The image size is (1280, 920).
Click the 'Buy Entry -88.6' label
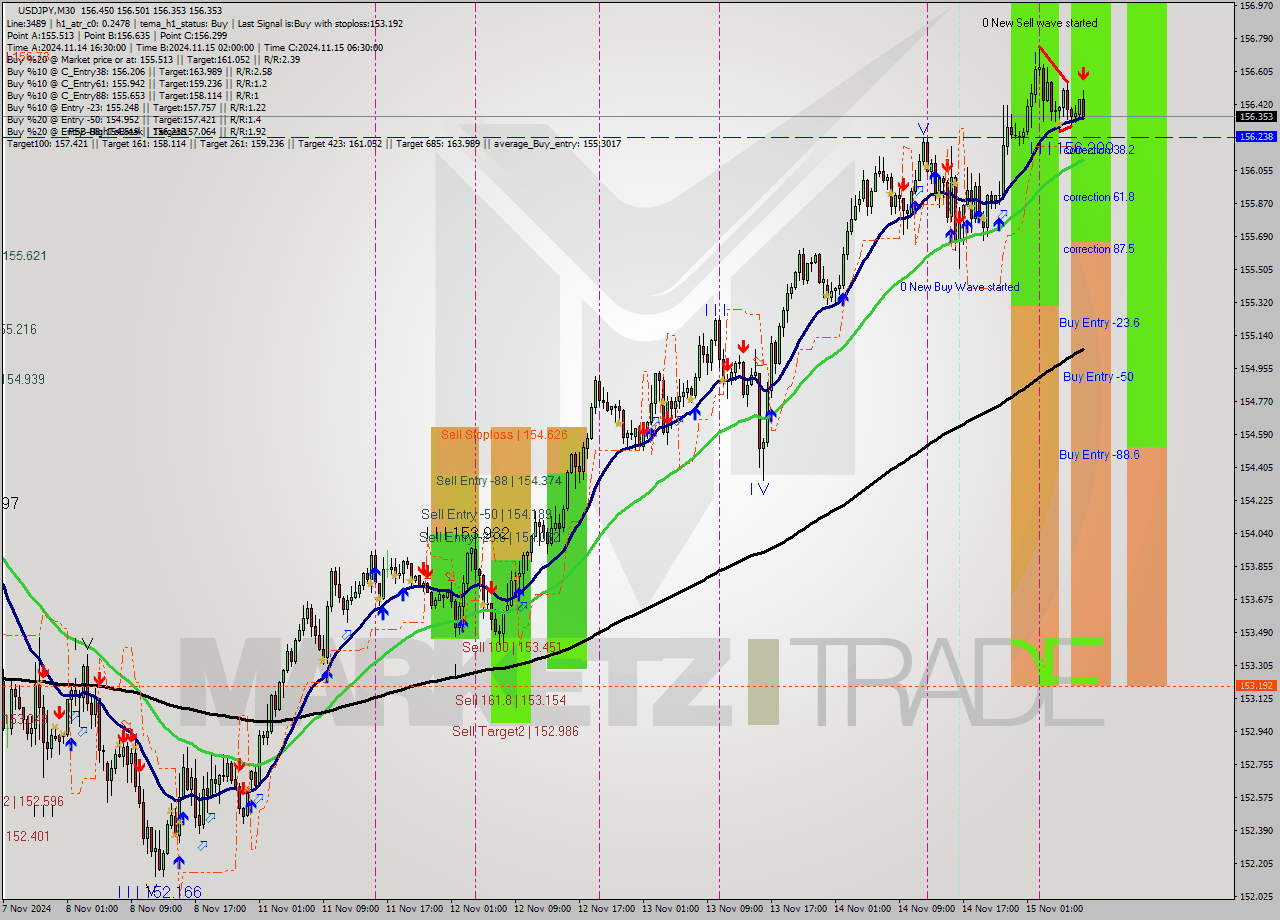click(x=1099, y=455)
